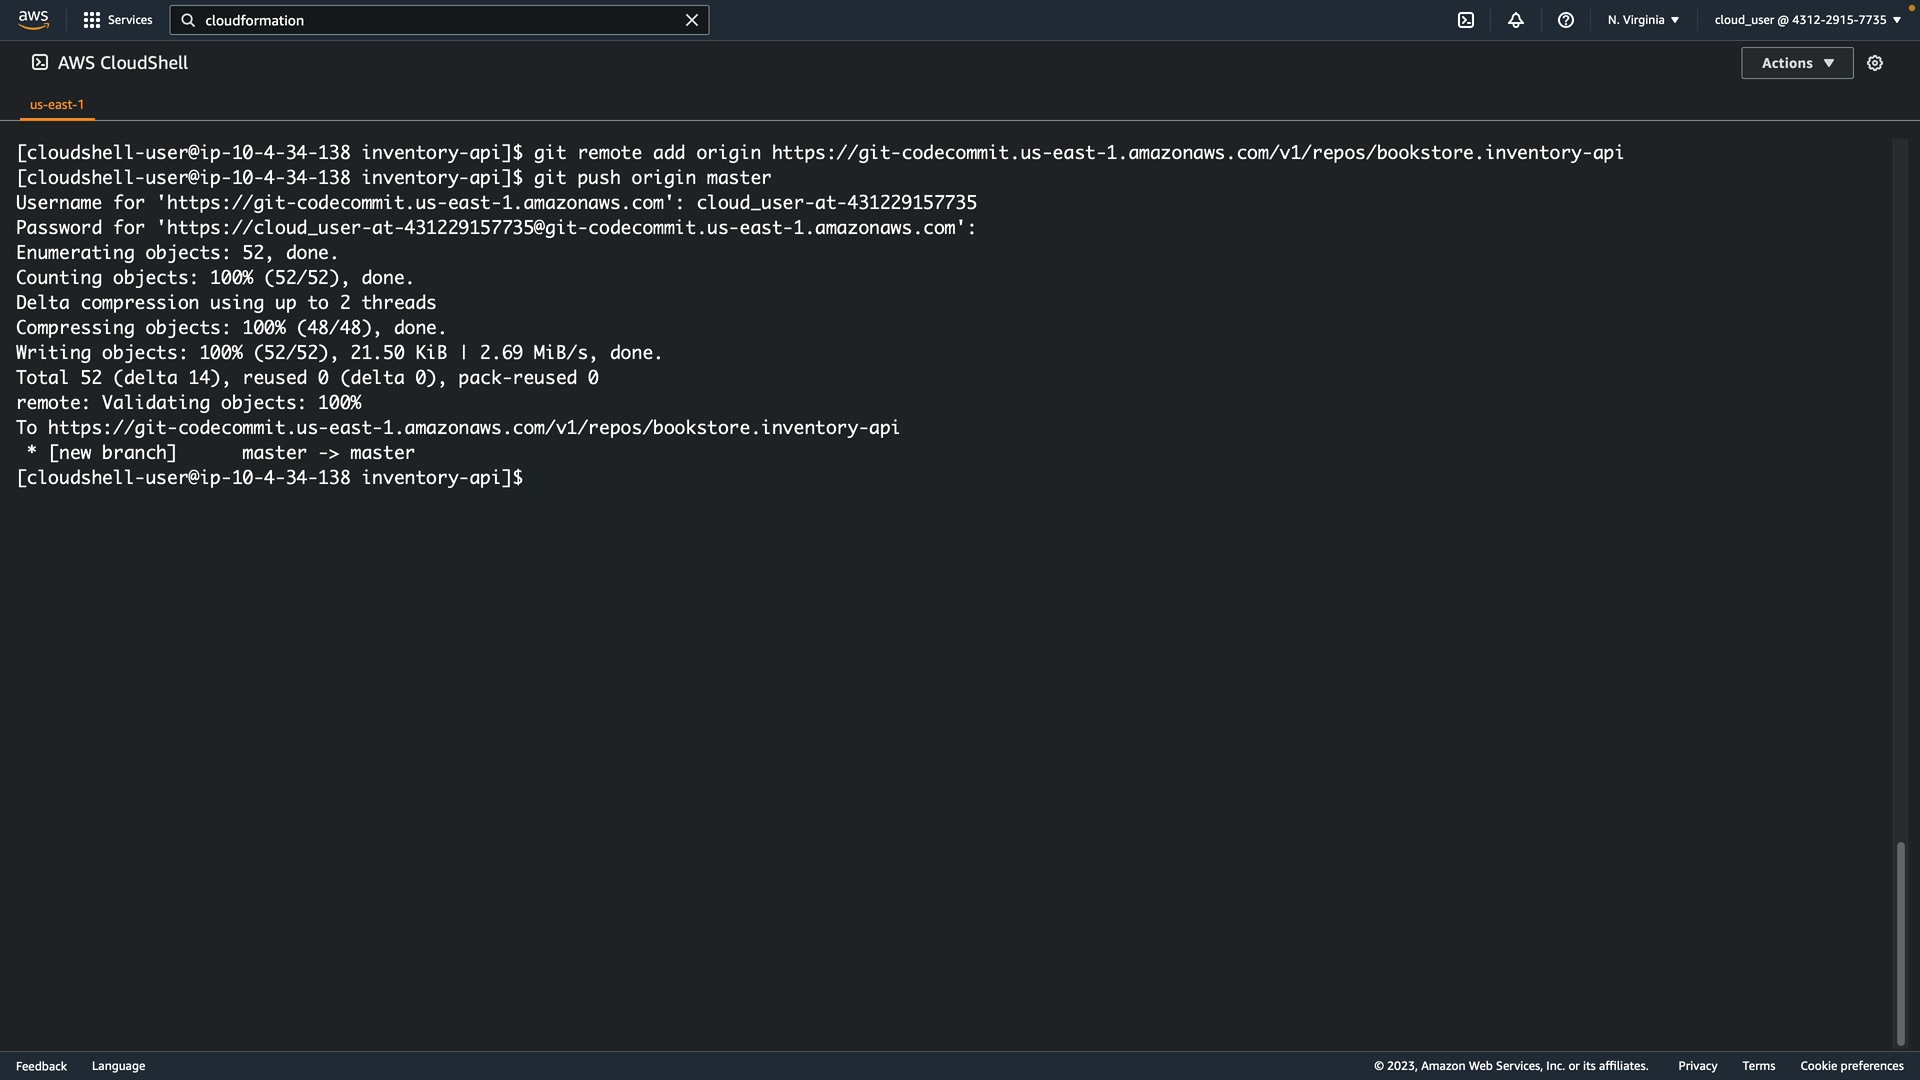Expand the cloud_user account menu
Viewport: 1920px width, 1080px height.
pyautogui.click(x=1807, y=20)
